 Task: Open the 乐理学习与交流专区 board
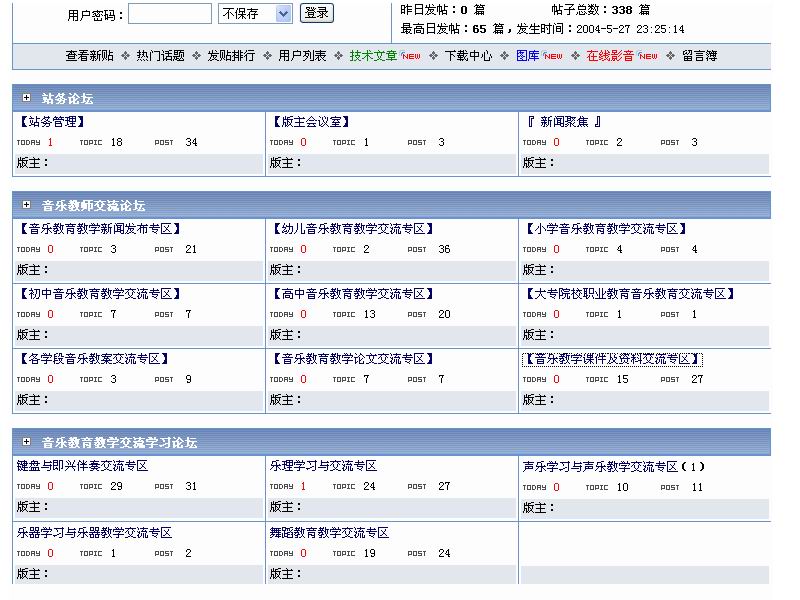coord(323,465)
